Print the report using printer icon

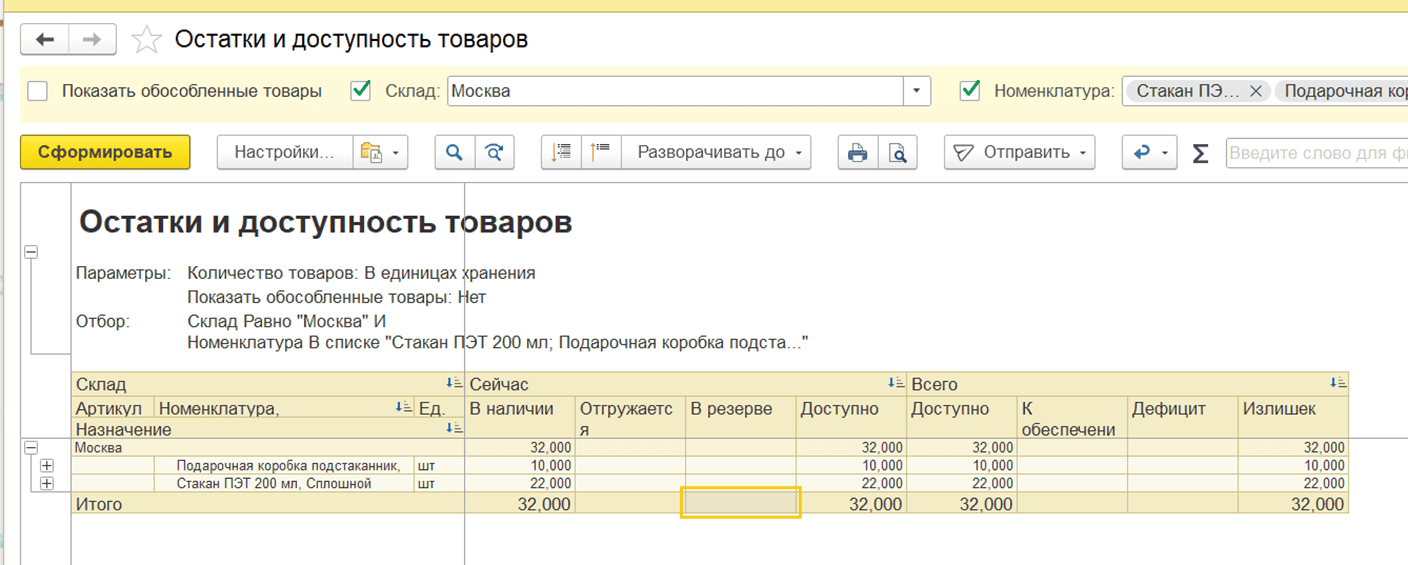[857, 153]
